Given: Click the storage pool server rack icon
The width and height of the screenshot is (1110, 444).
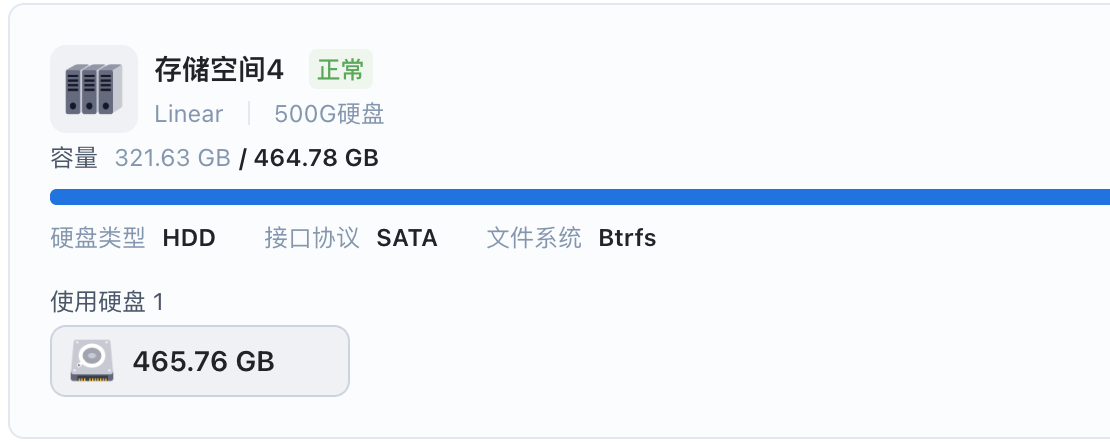Looking at the screenshot, I should [93, 89].
